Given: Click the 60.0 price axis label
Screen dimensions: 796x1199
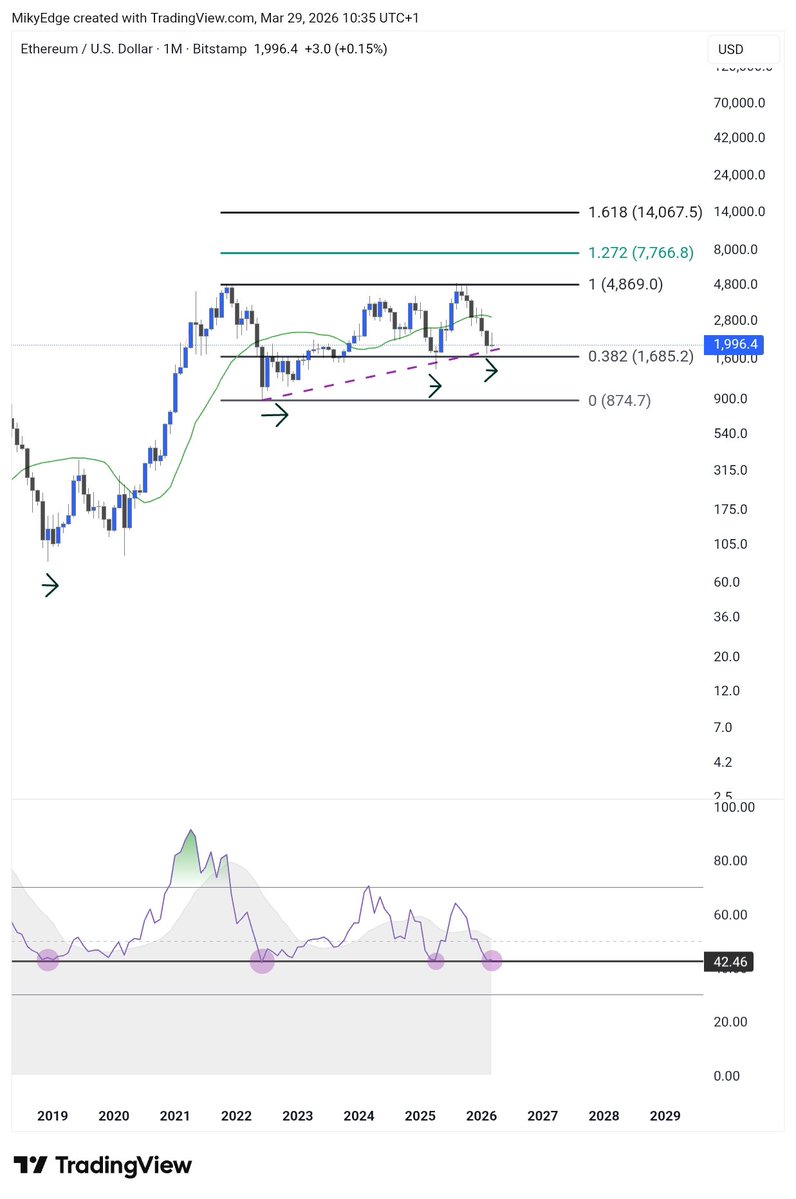Looking at the screenshot, I should (726, 582).
